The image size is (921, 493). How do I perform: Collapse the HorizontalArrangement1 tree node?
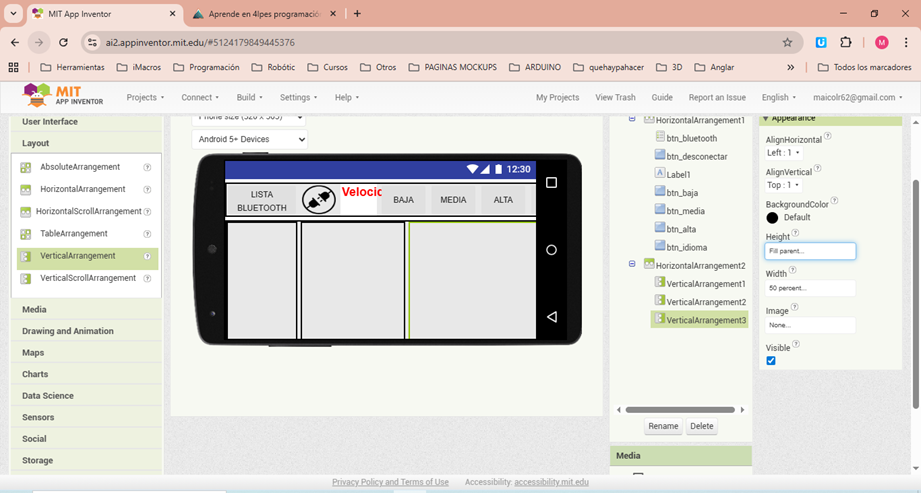point(633,120)
